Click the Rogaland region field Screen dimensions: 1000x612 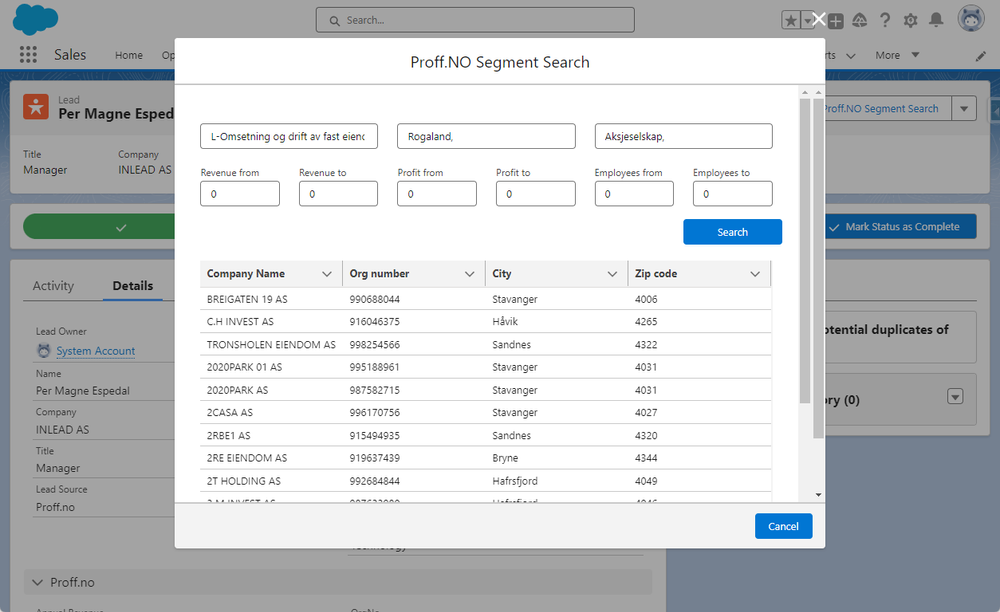486,136
